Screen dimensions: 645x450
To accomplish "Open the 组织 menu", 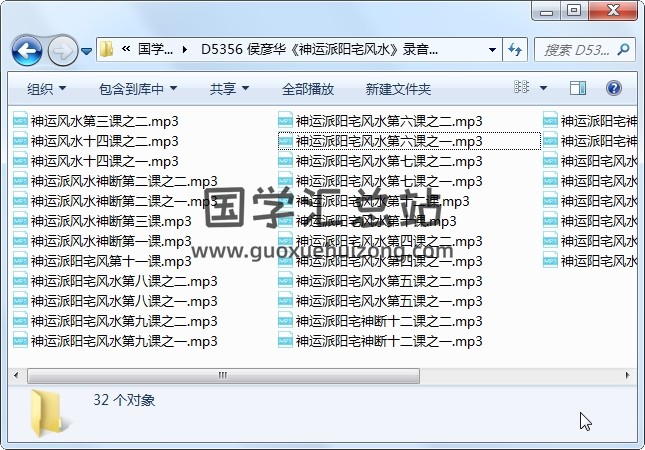I will tap(46, 89).
